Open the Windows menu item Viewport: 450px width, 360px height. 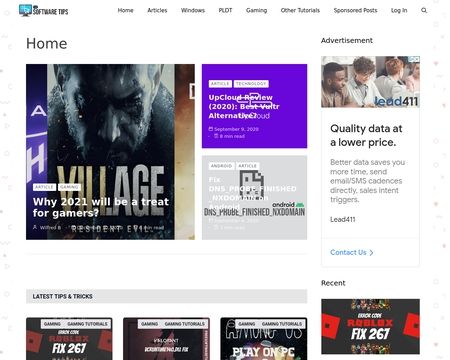coord(193,10)
